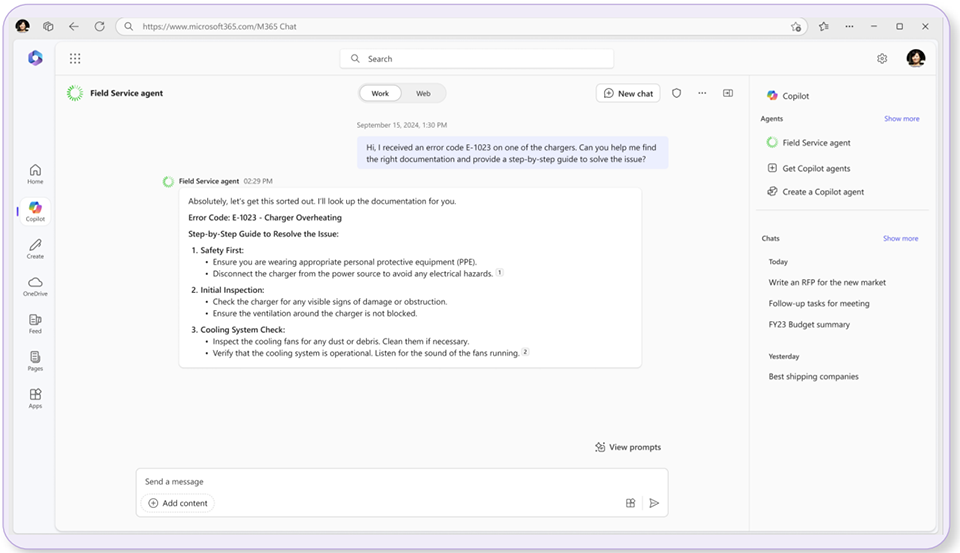Switch to Work mode toggle
The height and width of the screenshot is (553, 960).
tap(380, 93)
